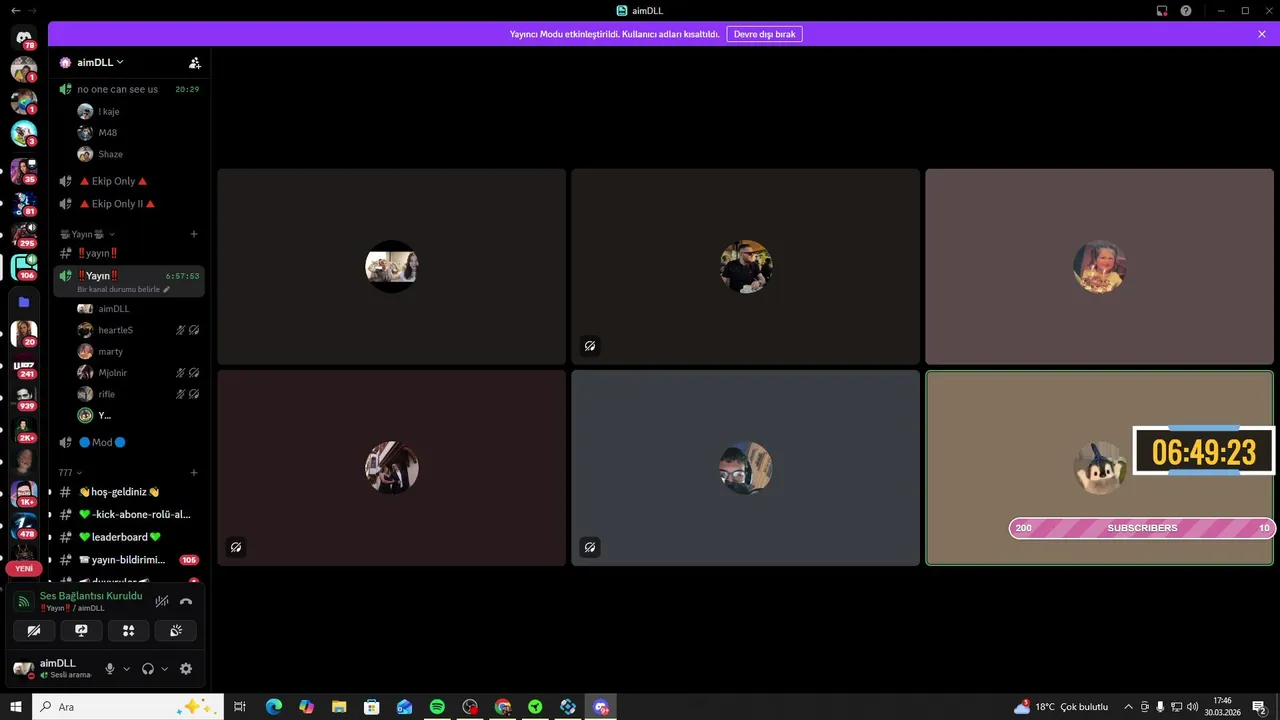Open the help question mark icon

1186,11
